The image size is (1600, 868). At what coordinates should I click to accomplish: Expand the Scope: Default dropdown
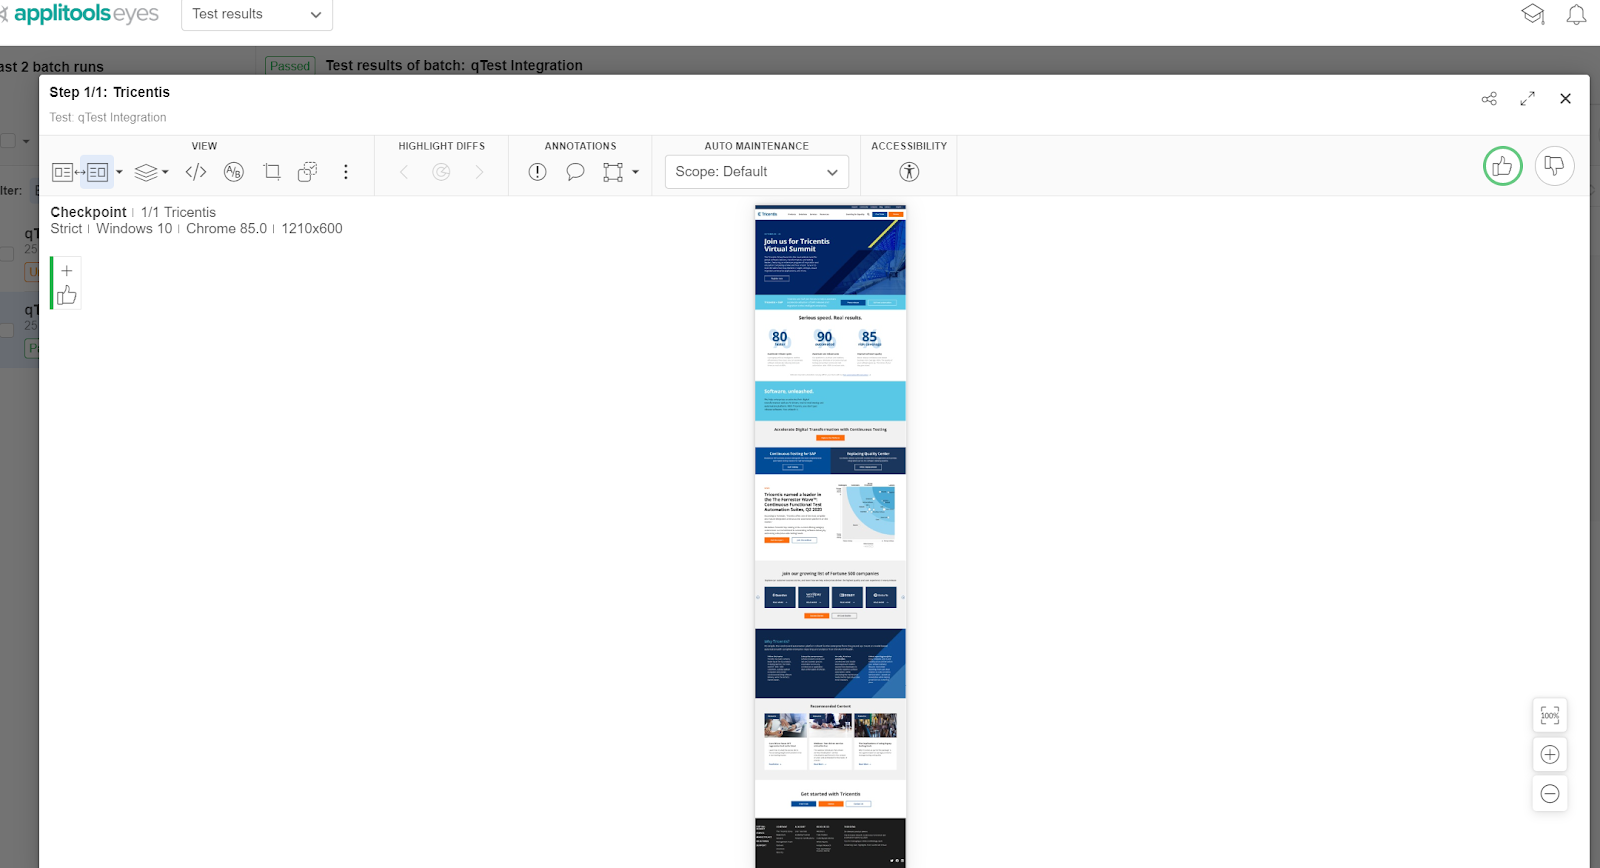click(x=756, y=172)
